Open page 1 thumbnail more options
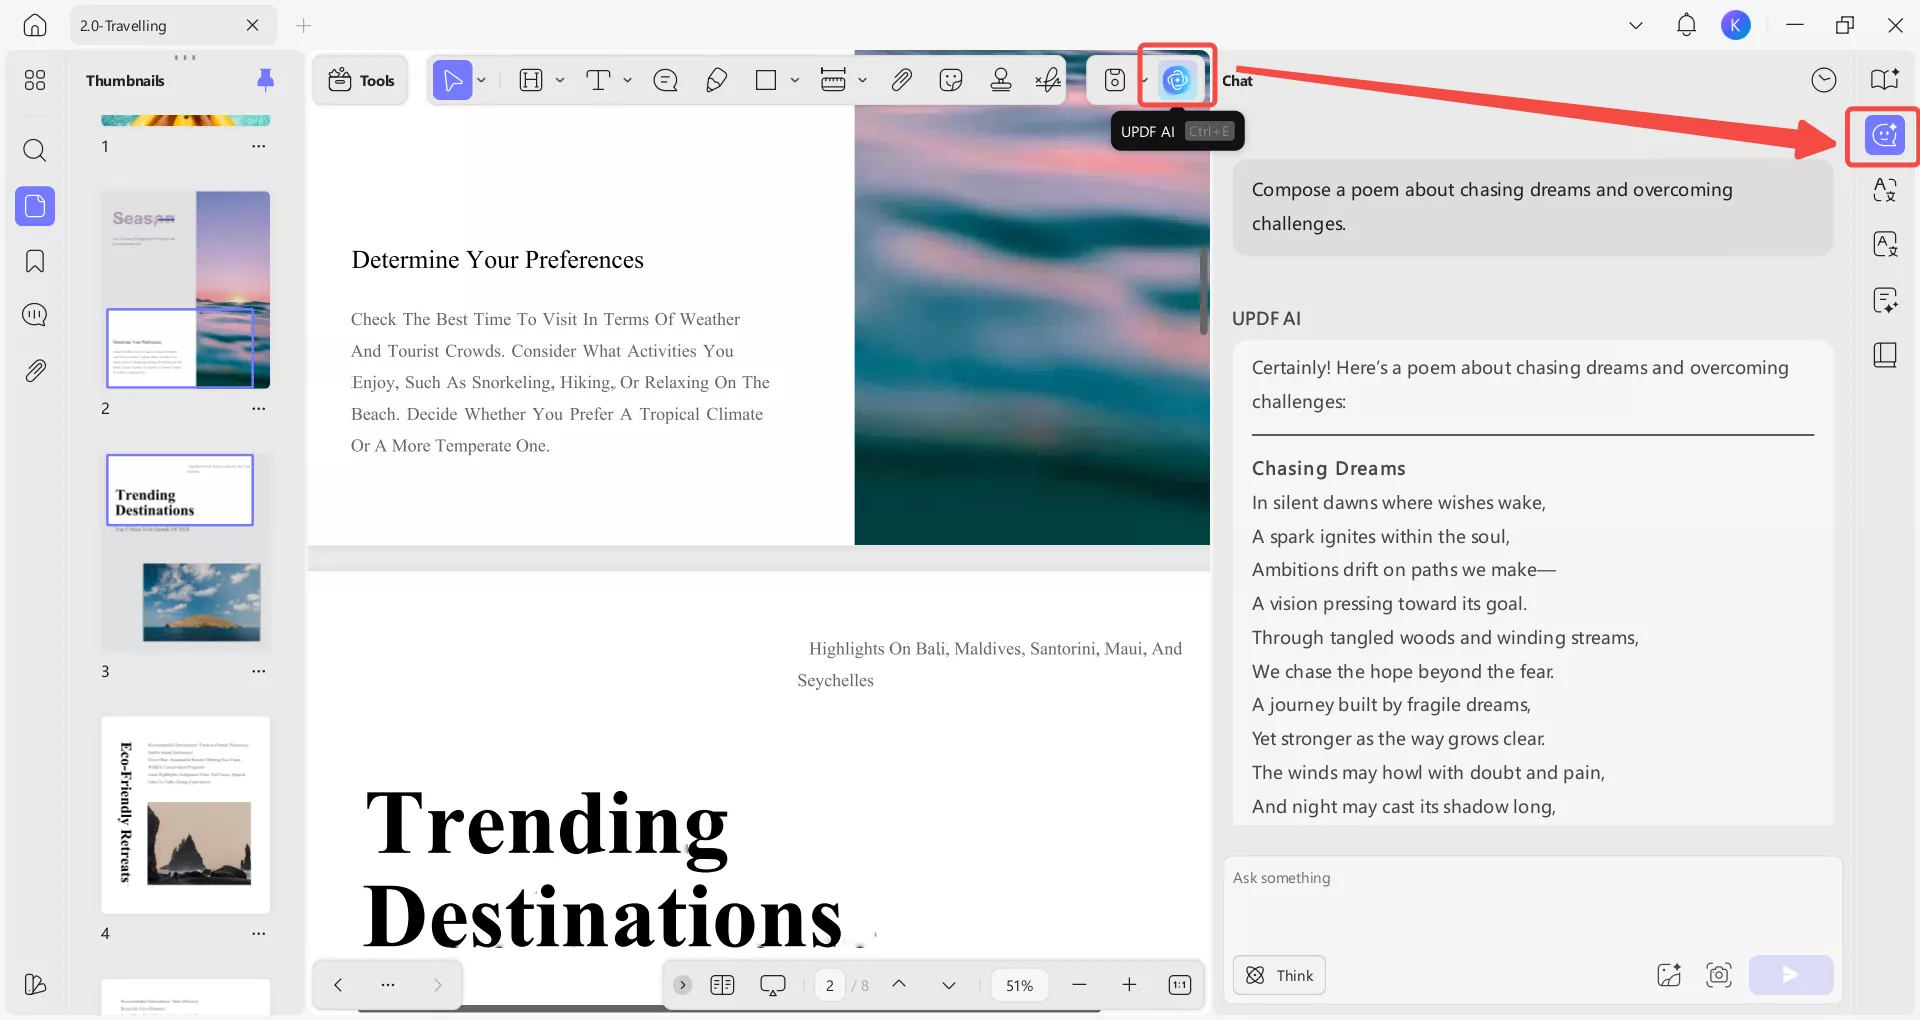The width and height of the screenshot is (1920, 1020). click(x=259, y=146)
